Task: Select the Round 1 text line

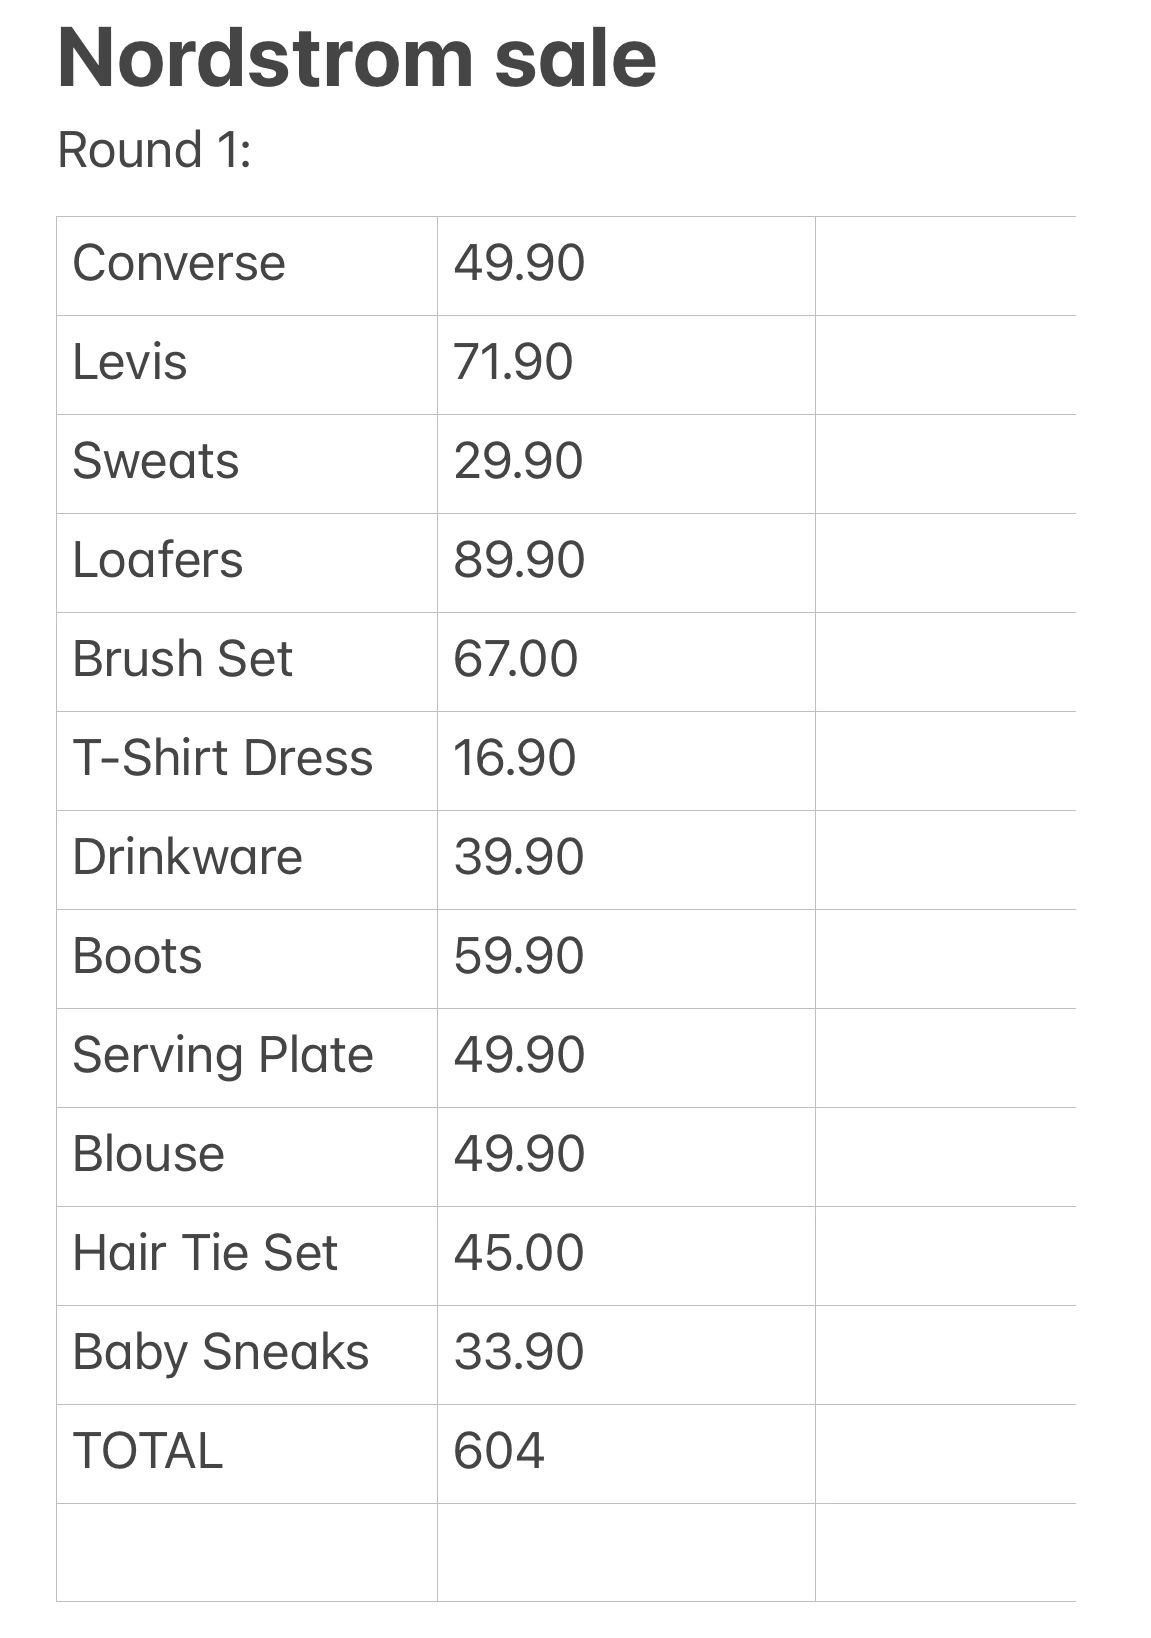Action: pyautogui.click(x=154, y=150)
